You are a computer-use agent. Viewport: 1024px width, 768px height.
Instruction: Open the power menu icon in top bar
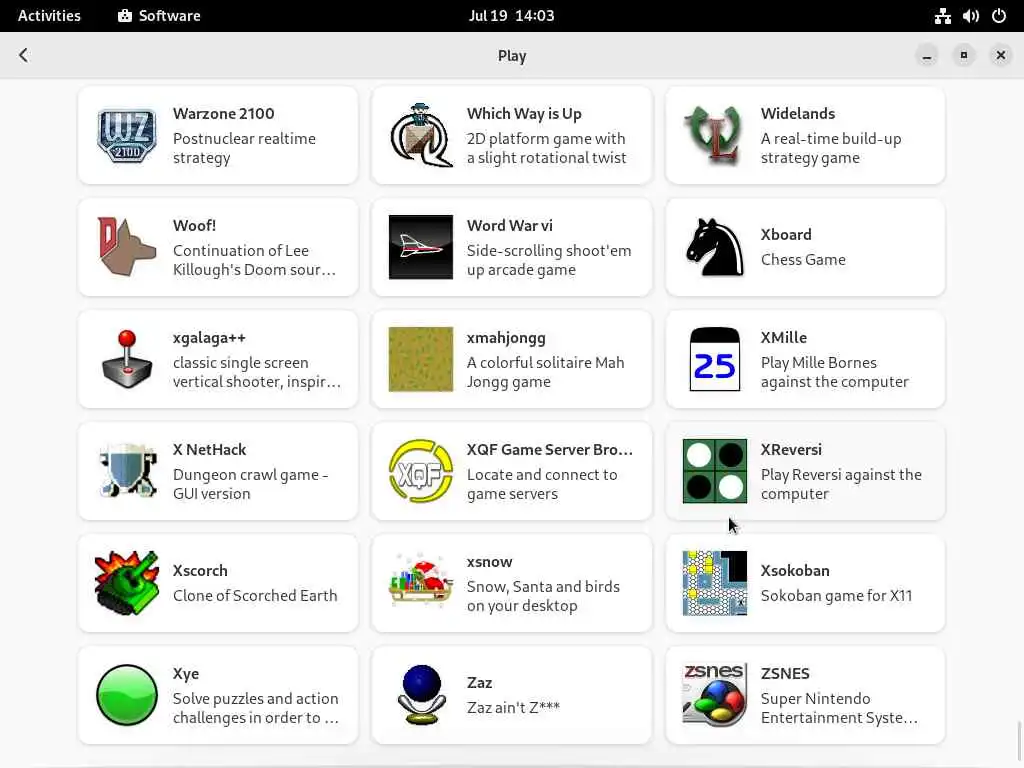999,16
